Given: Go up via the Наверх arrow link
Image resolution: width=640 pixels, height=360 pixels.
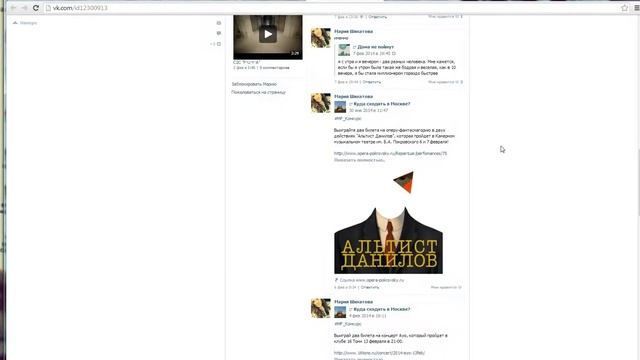Looking at the screenshot, I should pyautogui.click(x=25, y=23).
